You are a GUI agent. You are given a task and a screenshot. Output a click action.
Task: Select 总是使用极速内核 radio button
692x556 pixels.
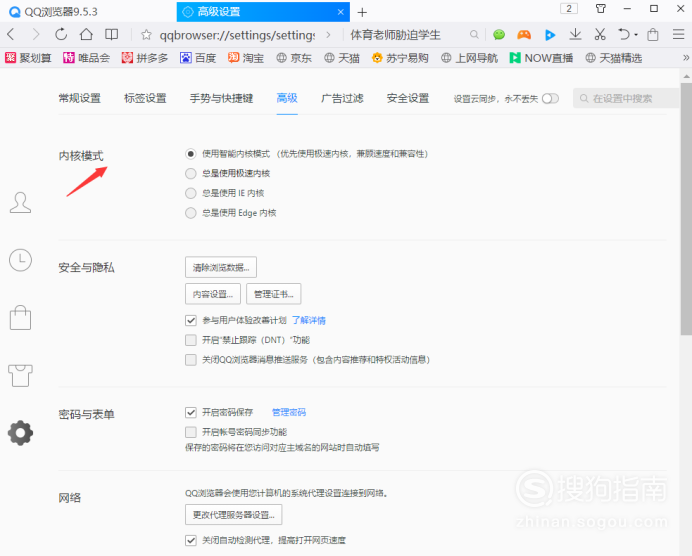tap(191, 173)
